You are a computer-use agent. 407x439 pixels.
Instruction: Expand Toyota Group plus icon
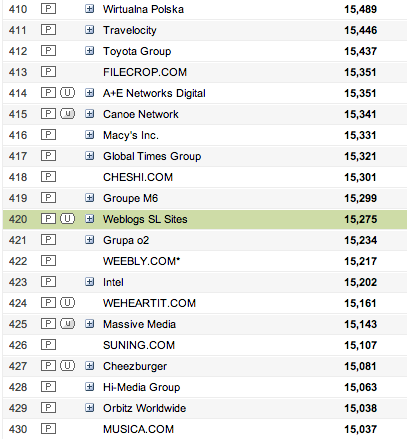[89, 51]
